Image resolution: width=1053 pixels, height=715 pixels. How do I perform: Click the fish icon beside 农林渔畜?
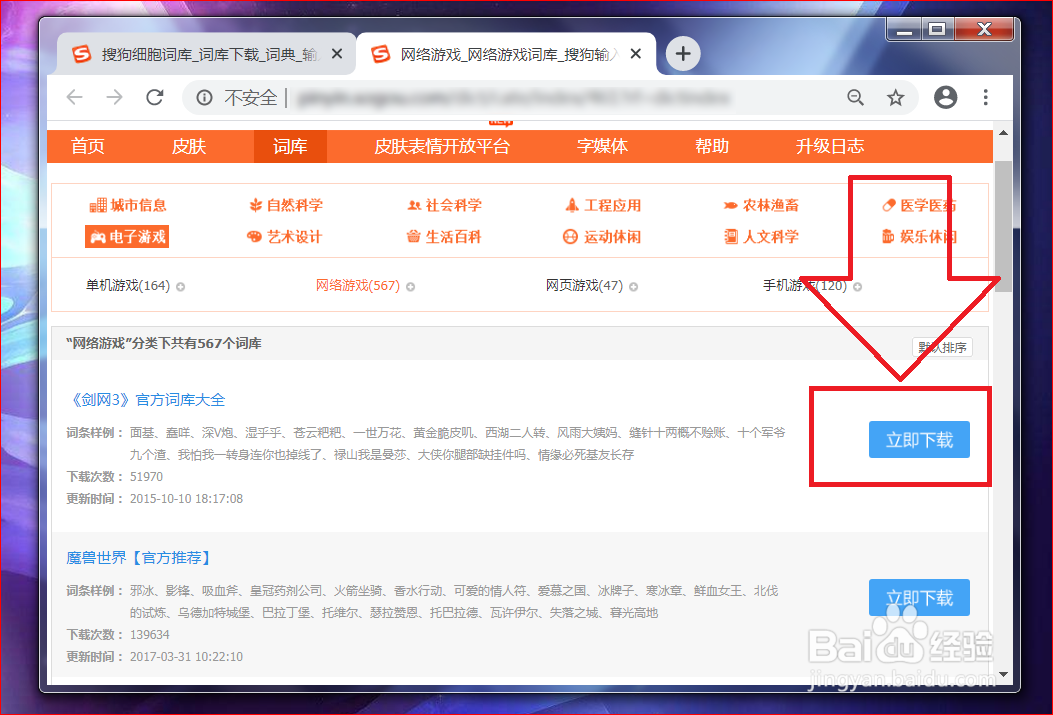[x=731, y=205]
